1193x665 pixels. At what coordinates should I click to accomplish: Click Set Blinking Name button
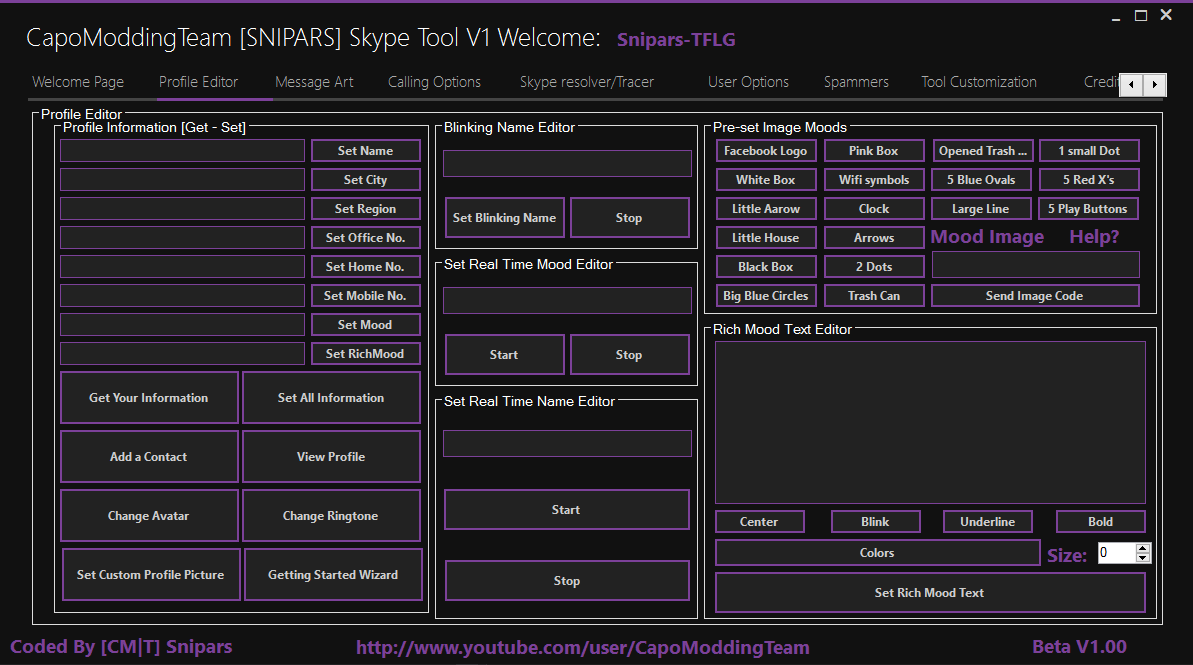coord(504,218)
